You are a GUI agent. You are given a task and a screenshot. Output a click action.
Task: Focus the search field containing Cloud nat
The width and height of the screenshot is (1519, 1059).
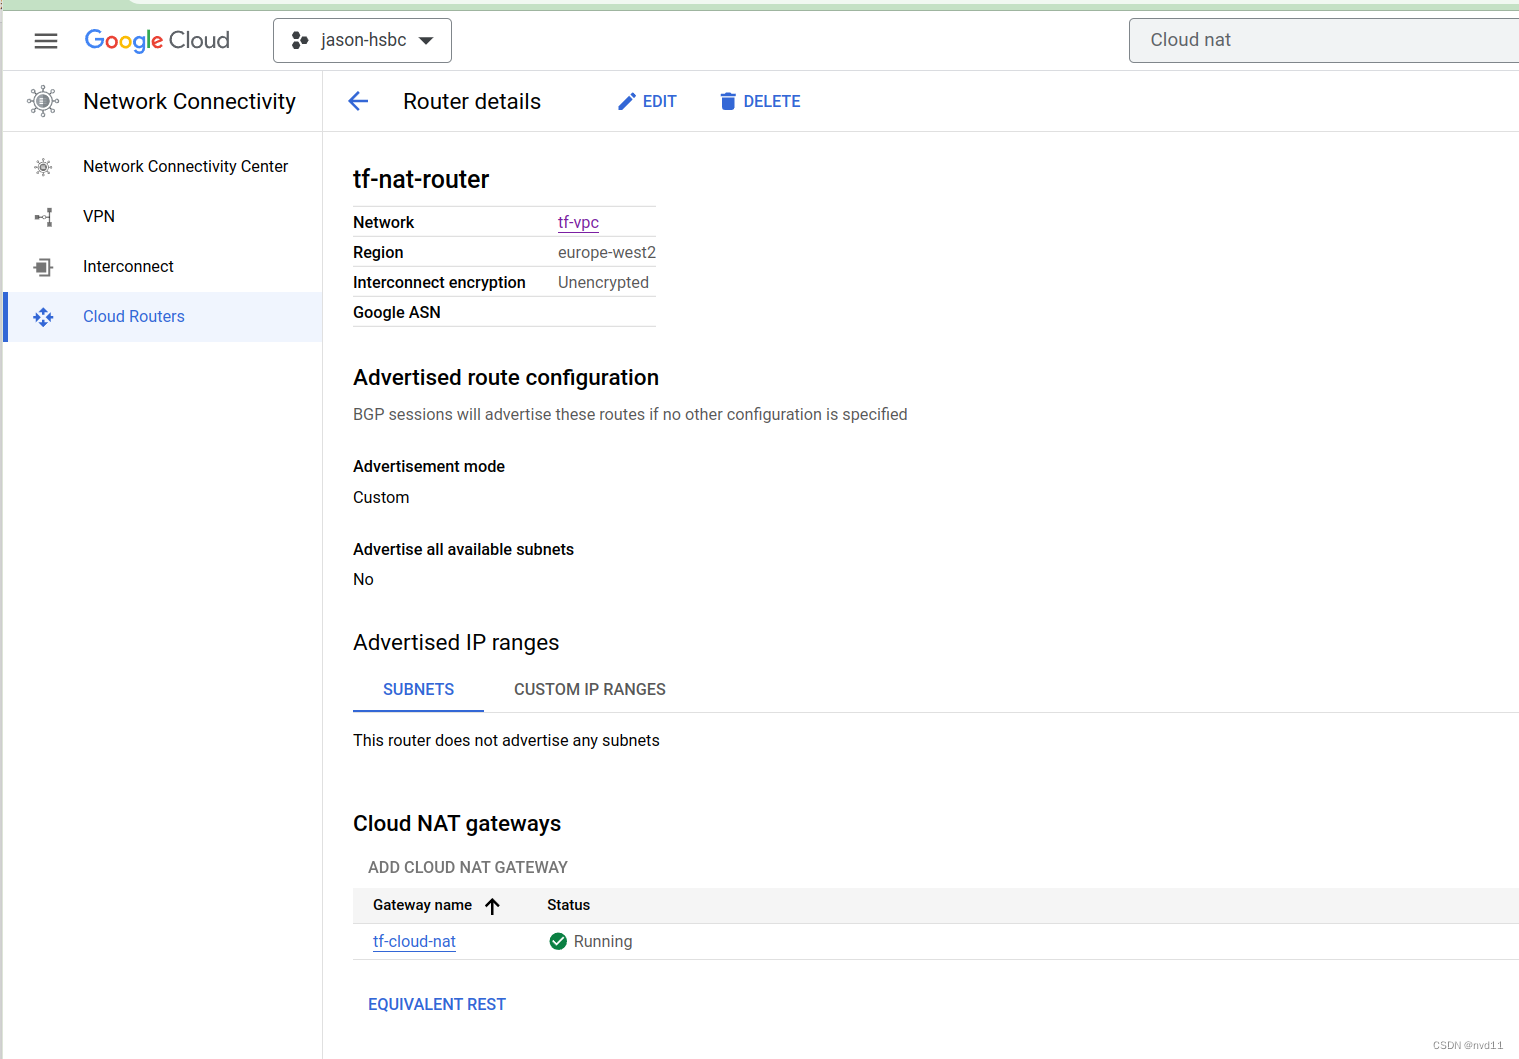(x=1324, y=40)
